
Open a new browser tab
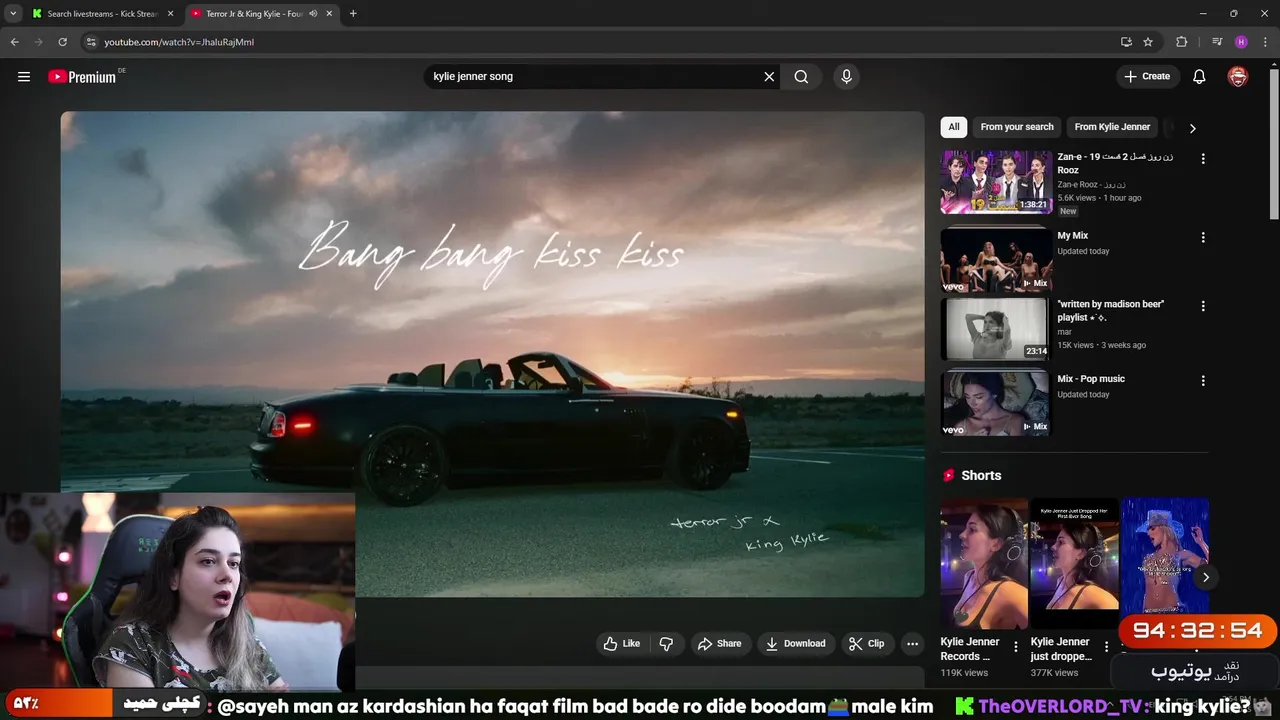353,14
